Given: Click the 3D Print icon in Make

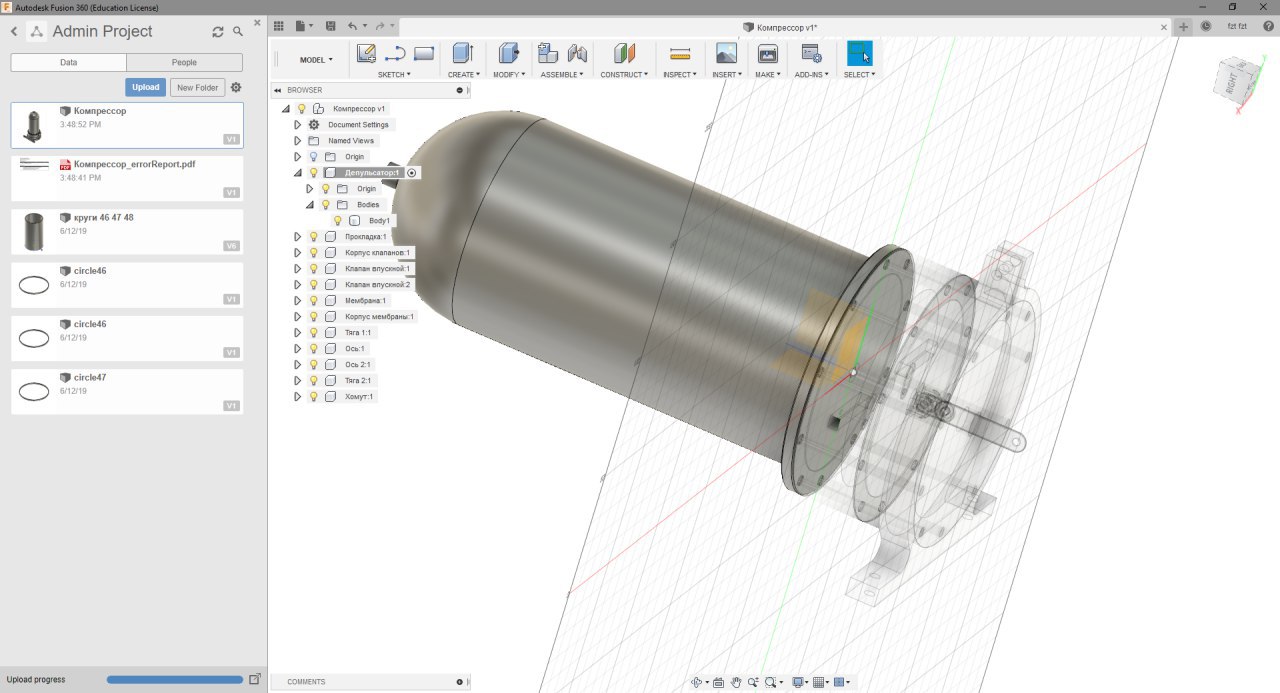Looking at the screenshot, I should coord(768,53).
